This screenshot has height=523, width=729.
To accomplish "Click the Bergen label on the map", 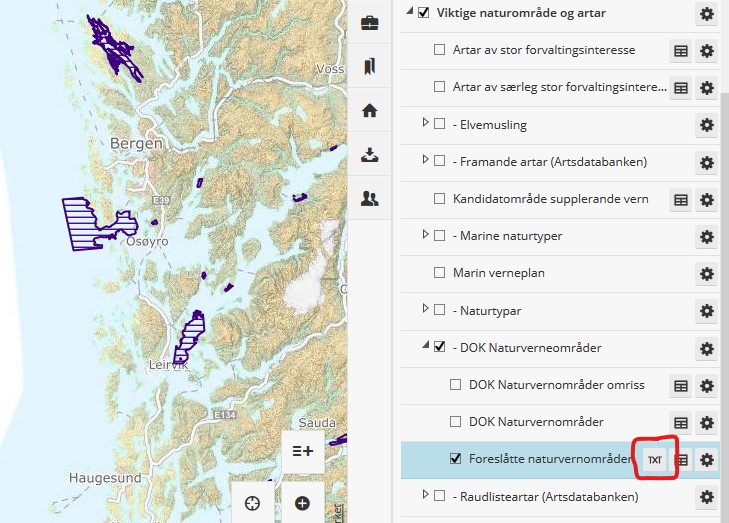I will [136, 144].
